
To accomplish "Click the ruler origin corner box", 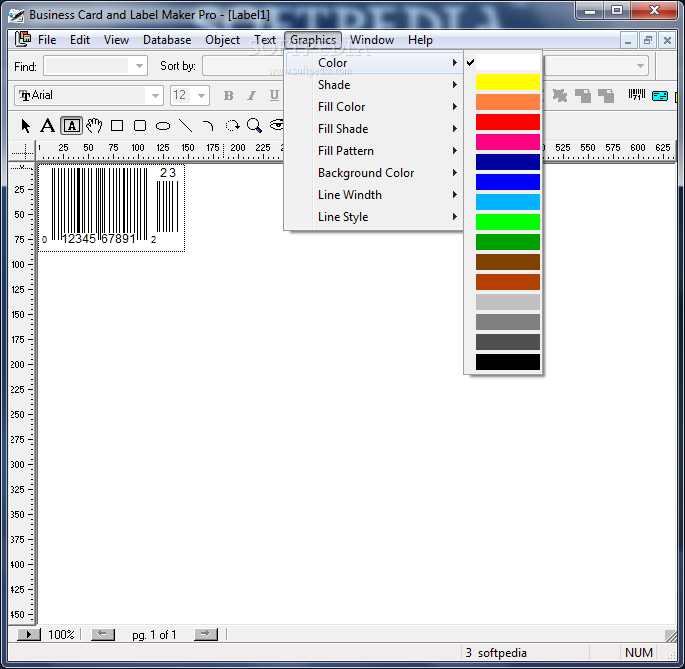I will pos(21,151).
